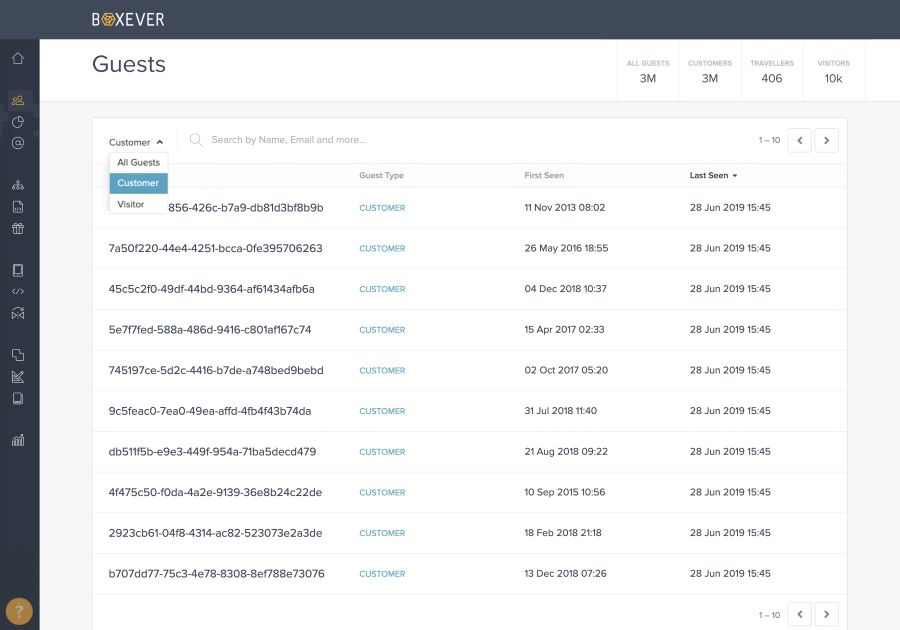Go to next page using top arrow

(x=827, y=141)
